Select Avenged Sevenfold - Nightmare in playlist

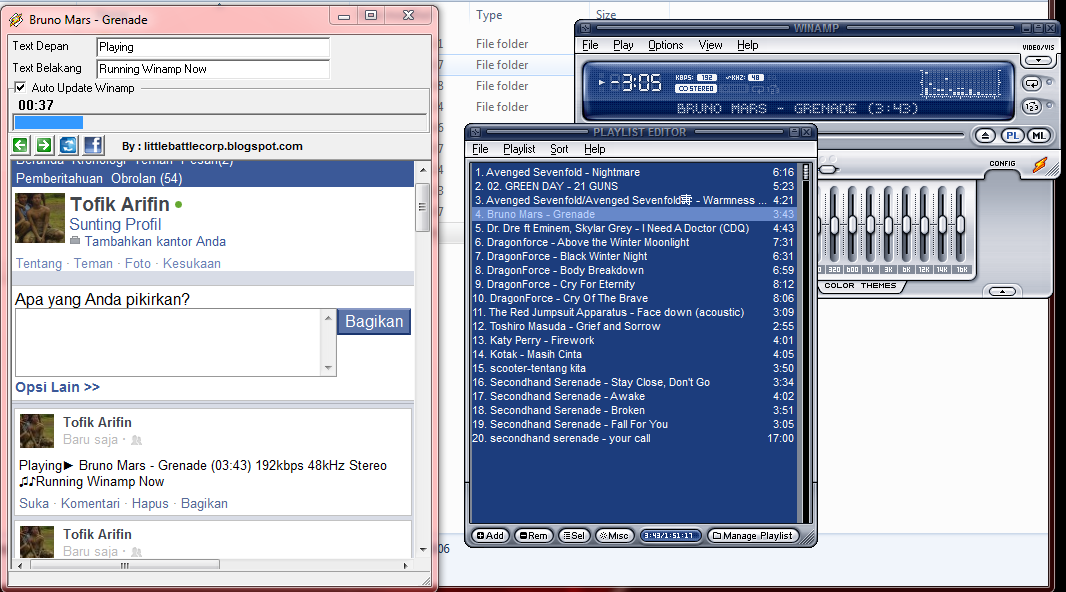633,172
